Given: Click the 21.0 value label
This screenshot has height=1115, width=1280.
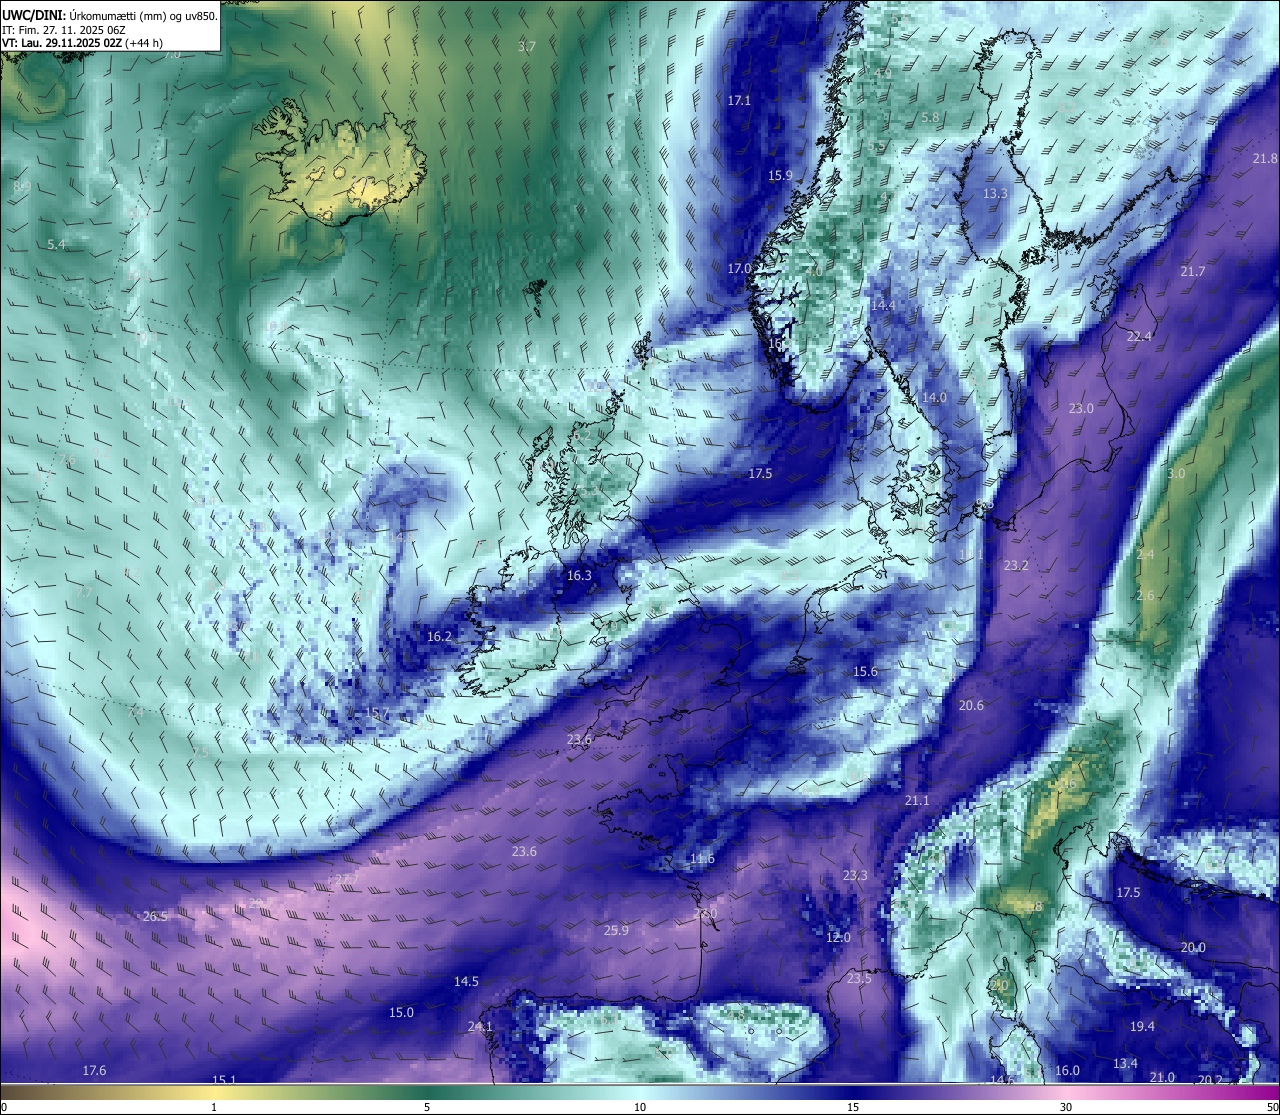Looking at the screenshot, I should click(1162, 1078).
